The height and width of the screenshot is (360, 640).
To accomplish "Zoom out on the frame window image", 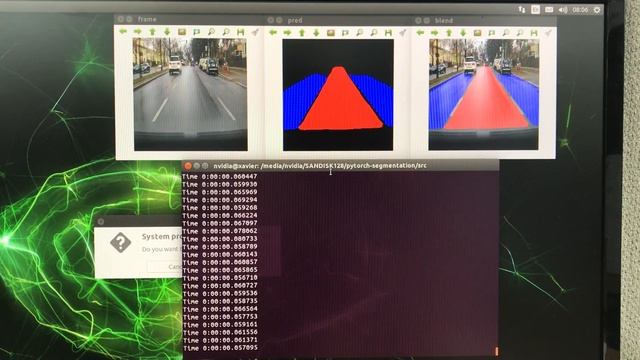I will [226, 31].
